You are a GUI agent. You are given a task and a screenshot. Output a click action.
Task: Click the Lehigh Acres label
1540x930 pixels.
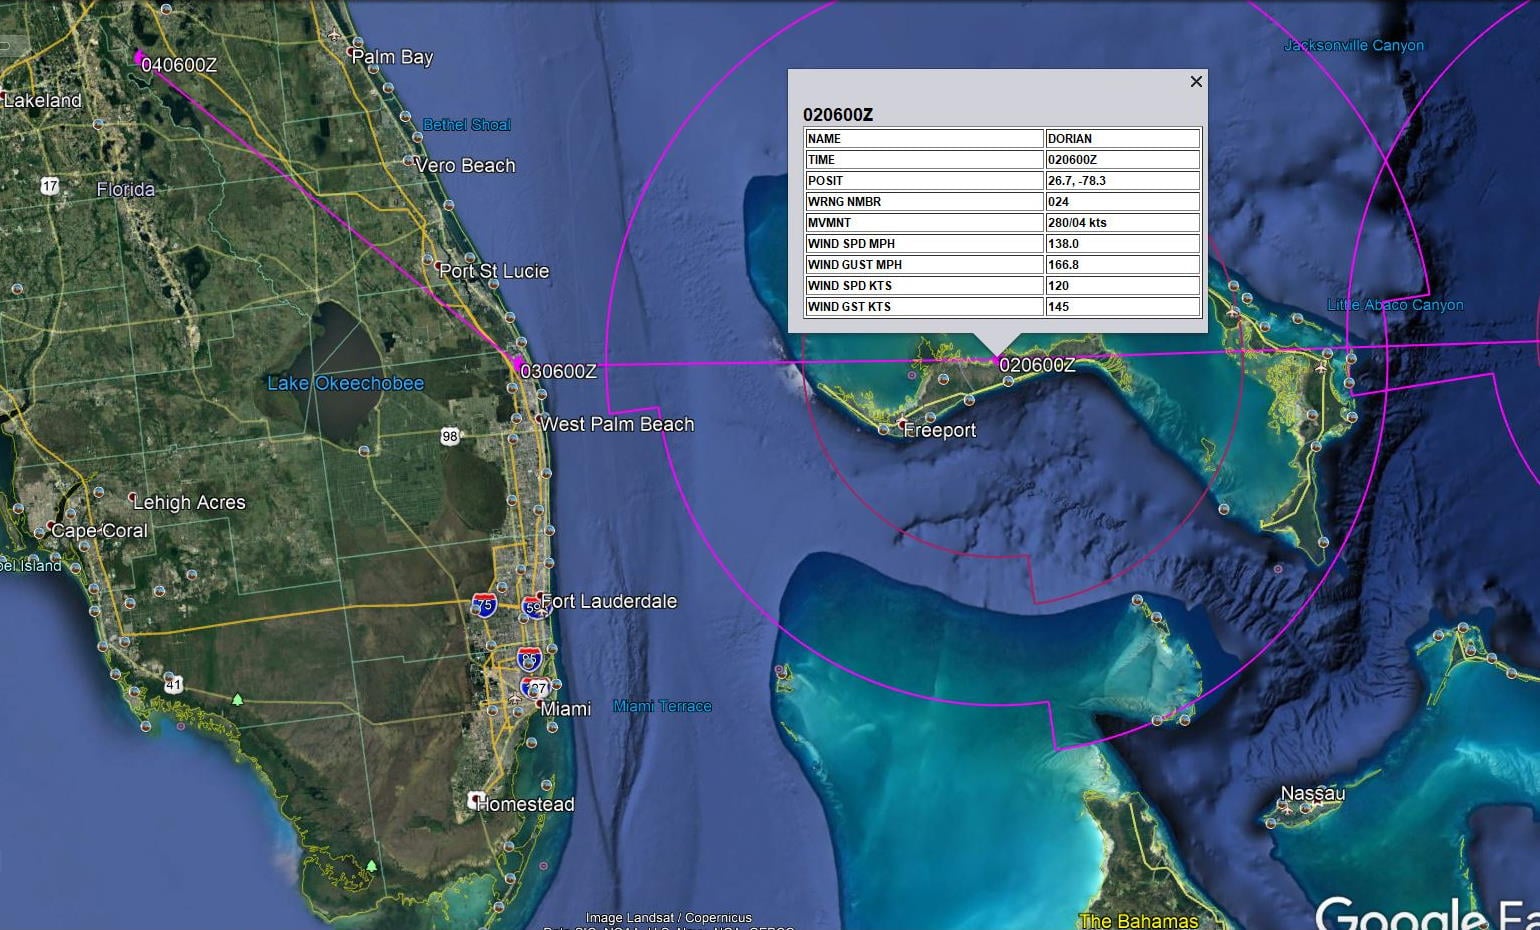189,502
